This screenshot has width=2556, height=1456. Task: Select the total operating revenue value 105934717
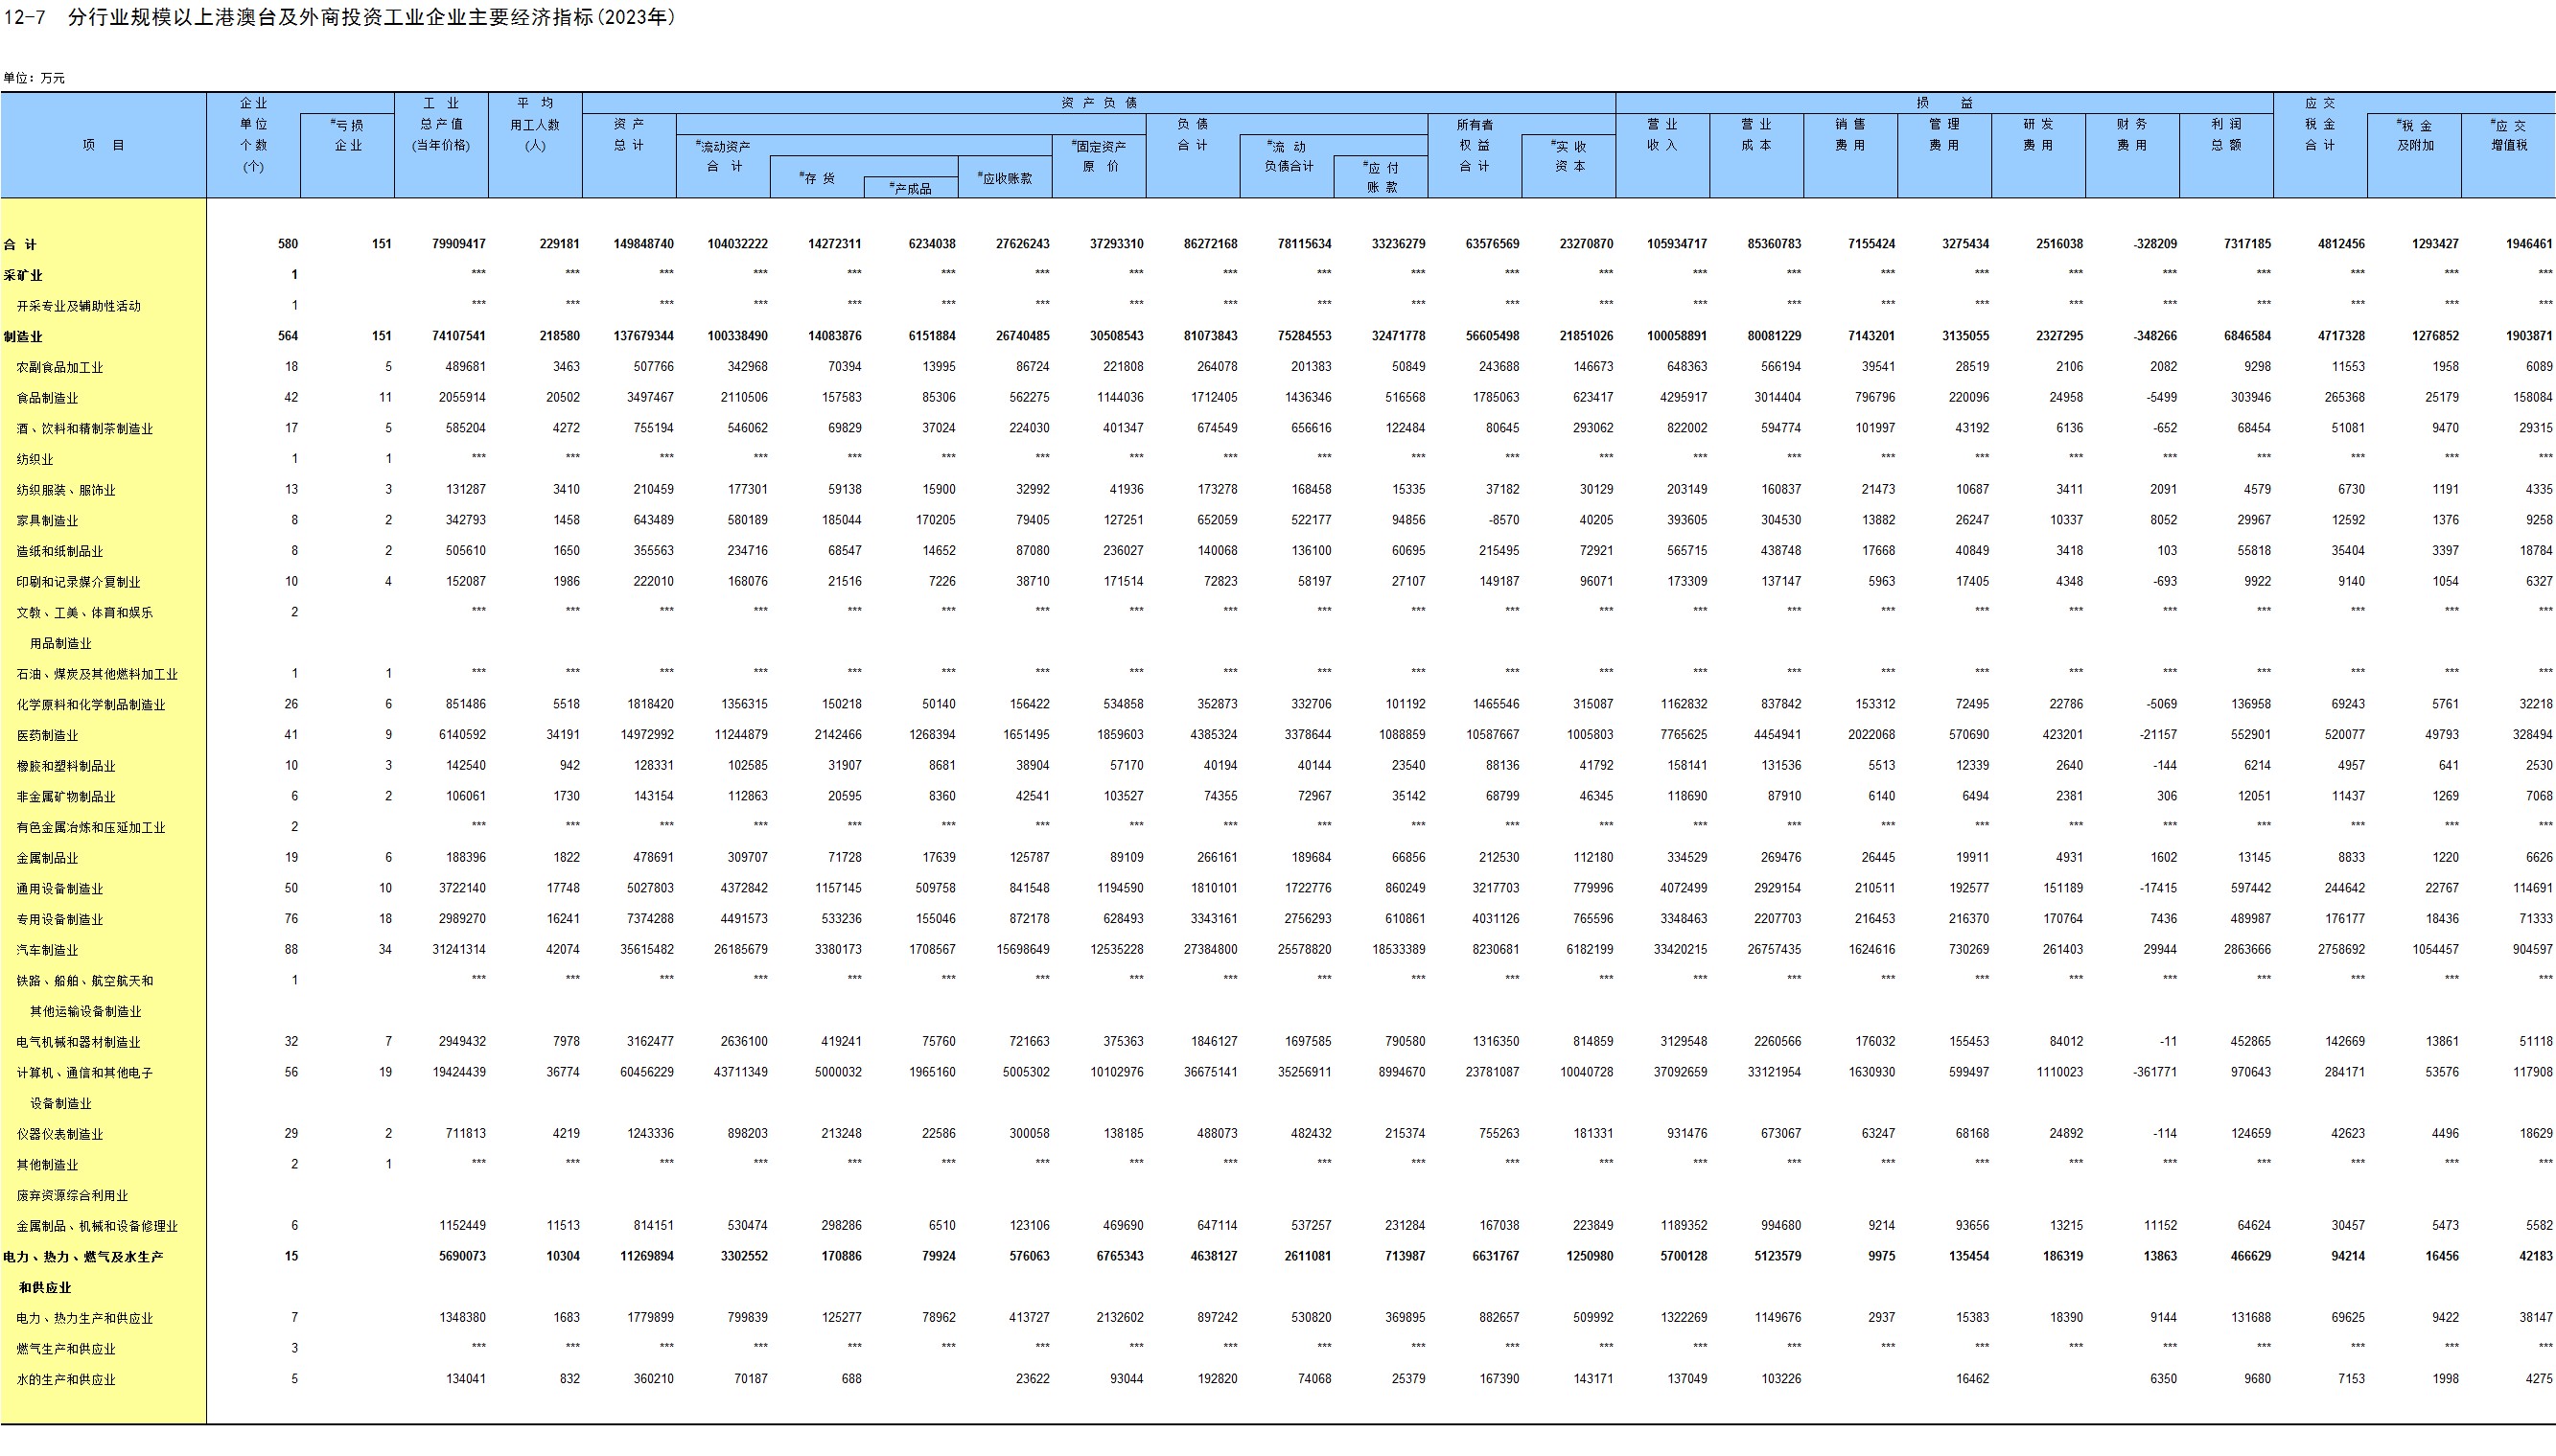[1677, 244]
